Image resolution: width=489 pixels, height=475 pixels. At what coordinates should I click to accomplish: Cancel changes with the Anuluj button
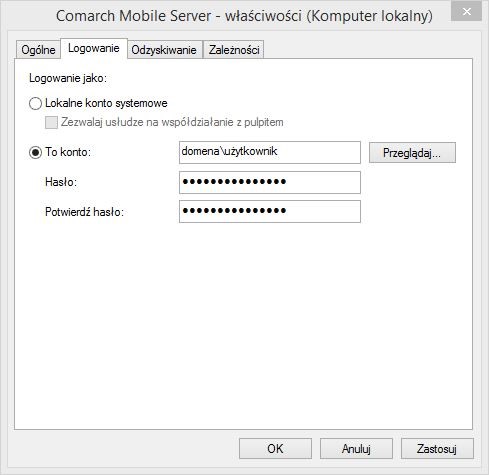[356, 449]
